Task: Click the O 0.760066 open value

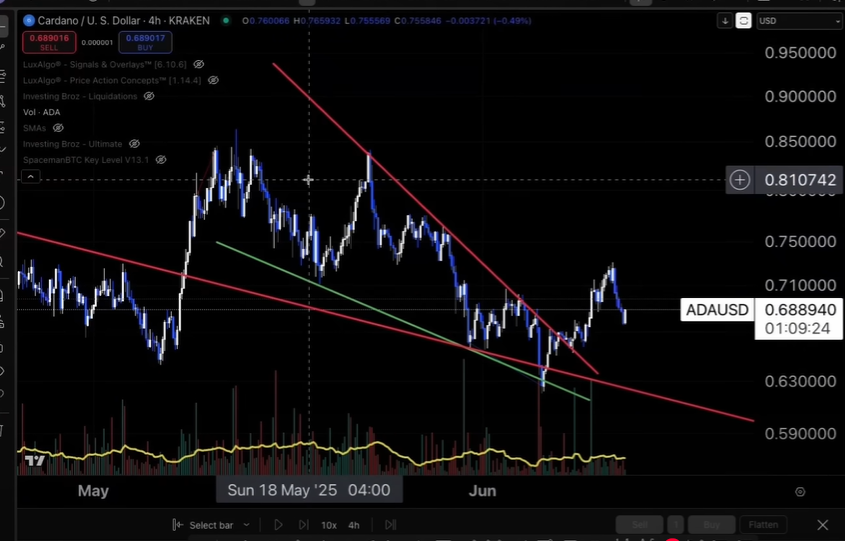Action: coord(266,21)
